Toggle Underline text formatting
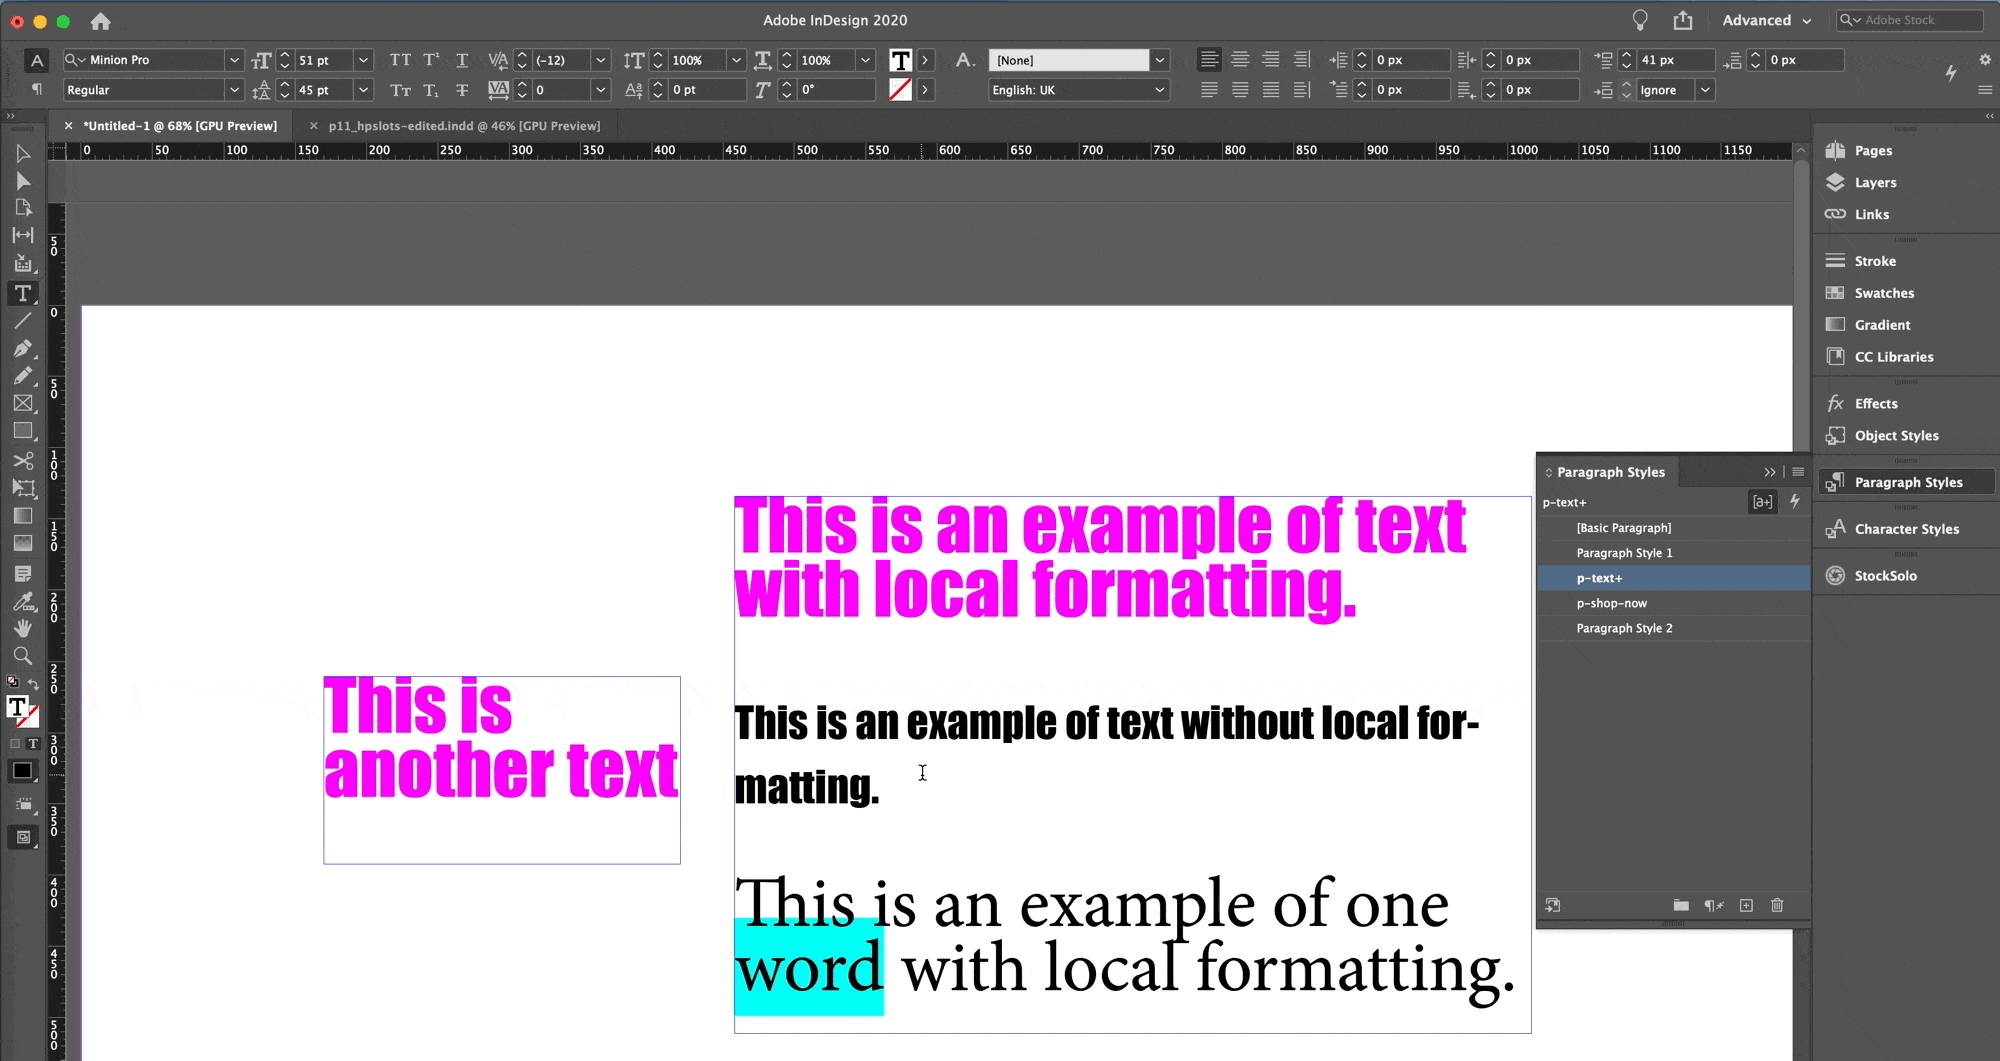This screenshot has width=2000, height=1061. point(461,60)
